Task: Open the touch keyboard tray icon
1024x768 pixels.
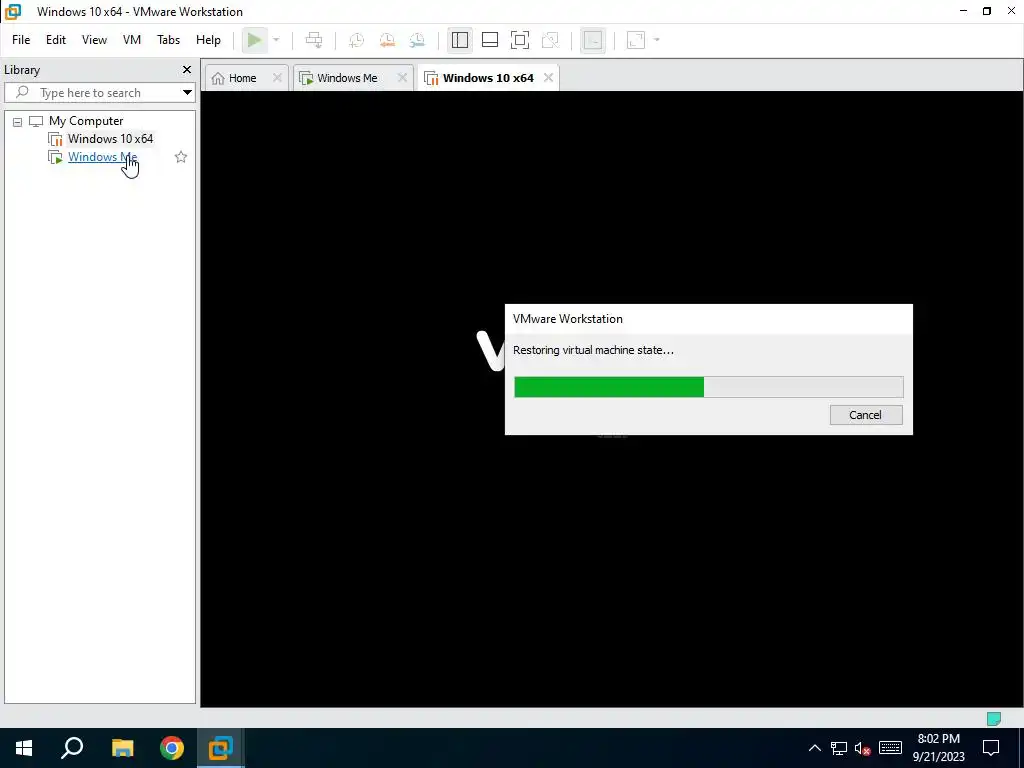Action: pos(890,748)
